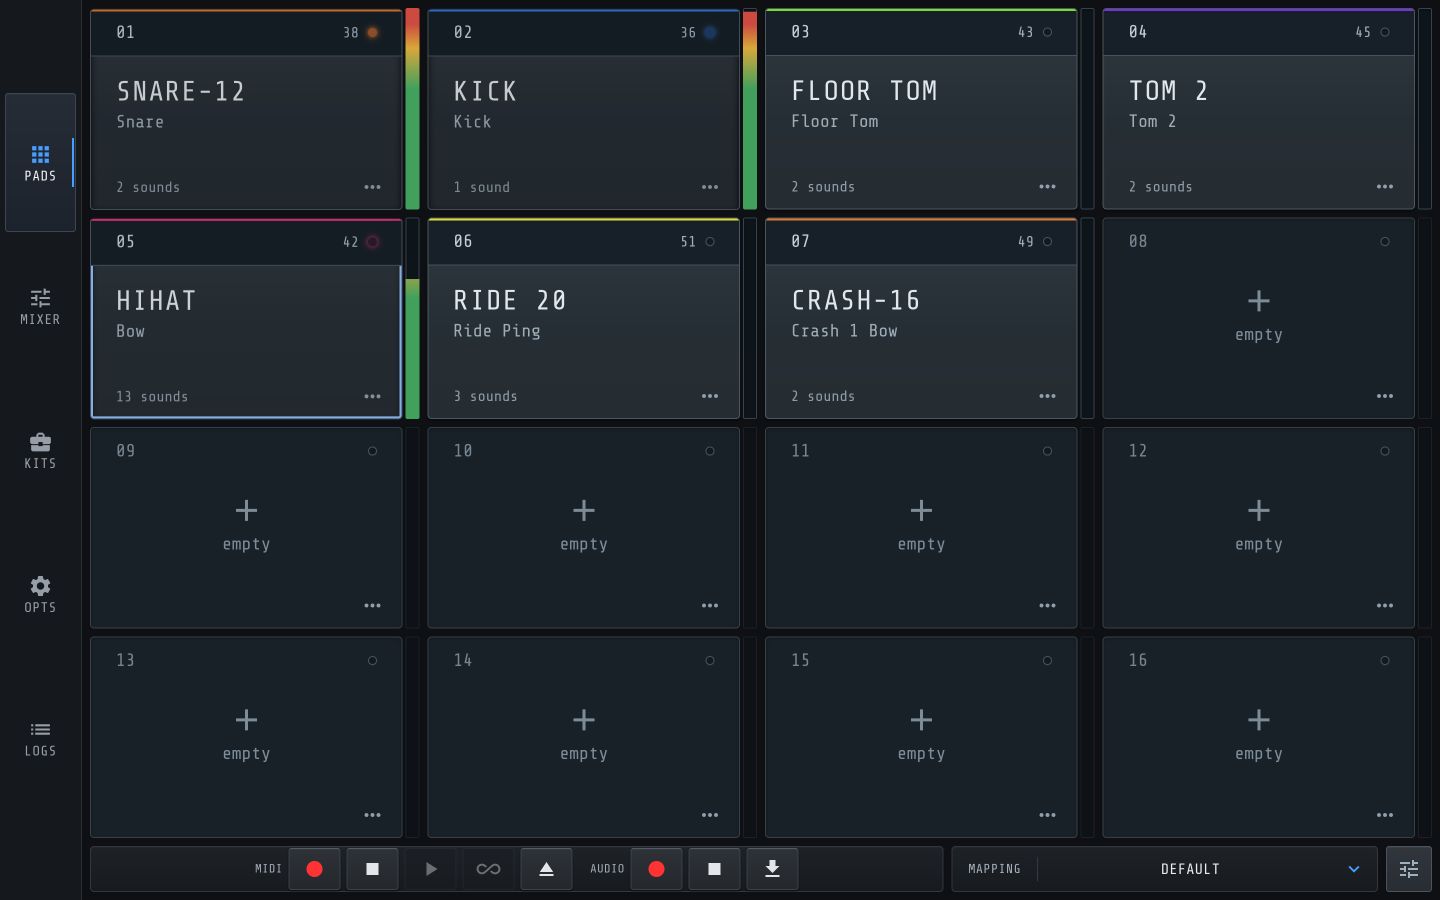Switch to the Mixer view

[40, 307]
